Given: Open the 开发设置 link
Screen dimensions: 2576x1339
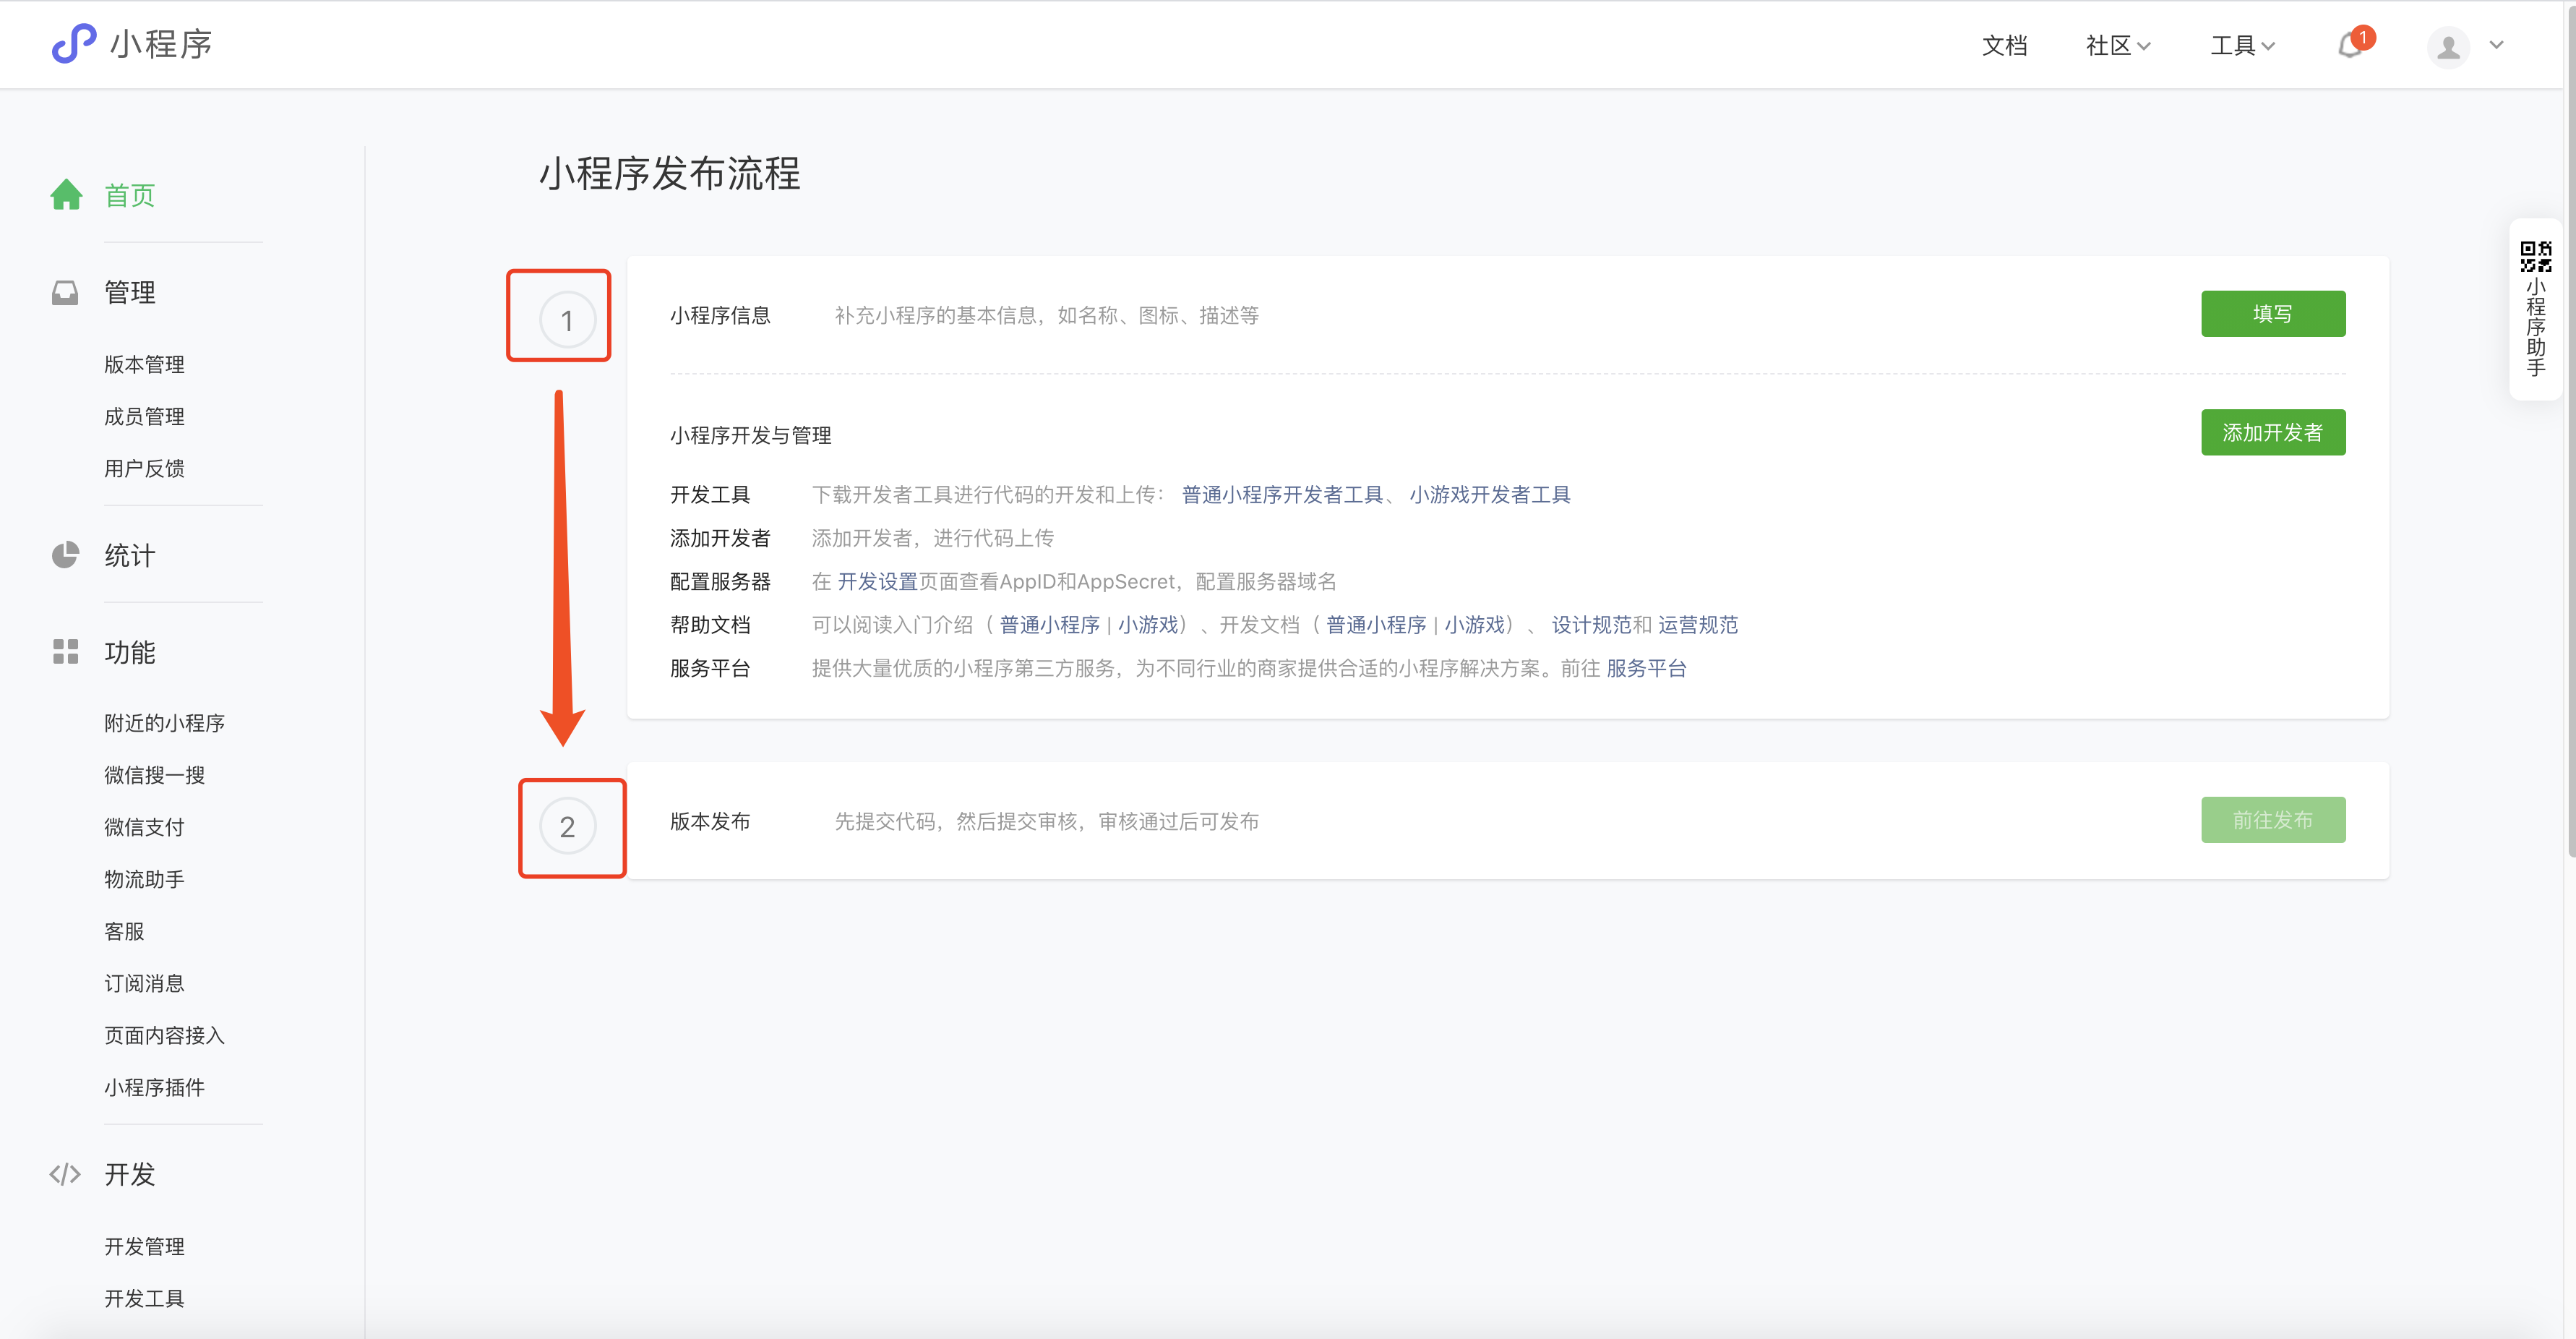Looking at the screenshot, I should (x=877, y=582).
